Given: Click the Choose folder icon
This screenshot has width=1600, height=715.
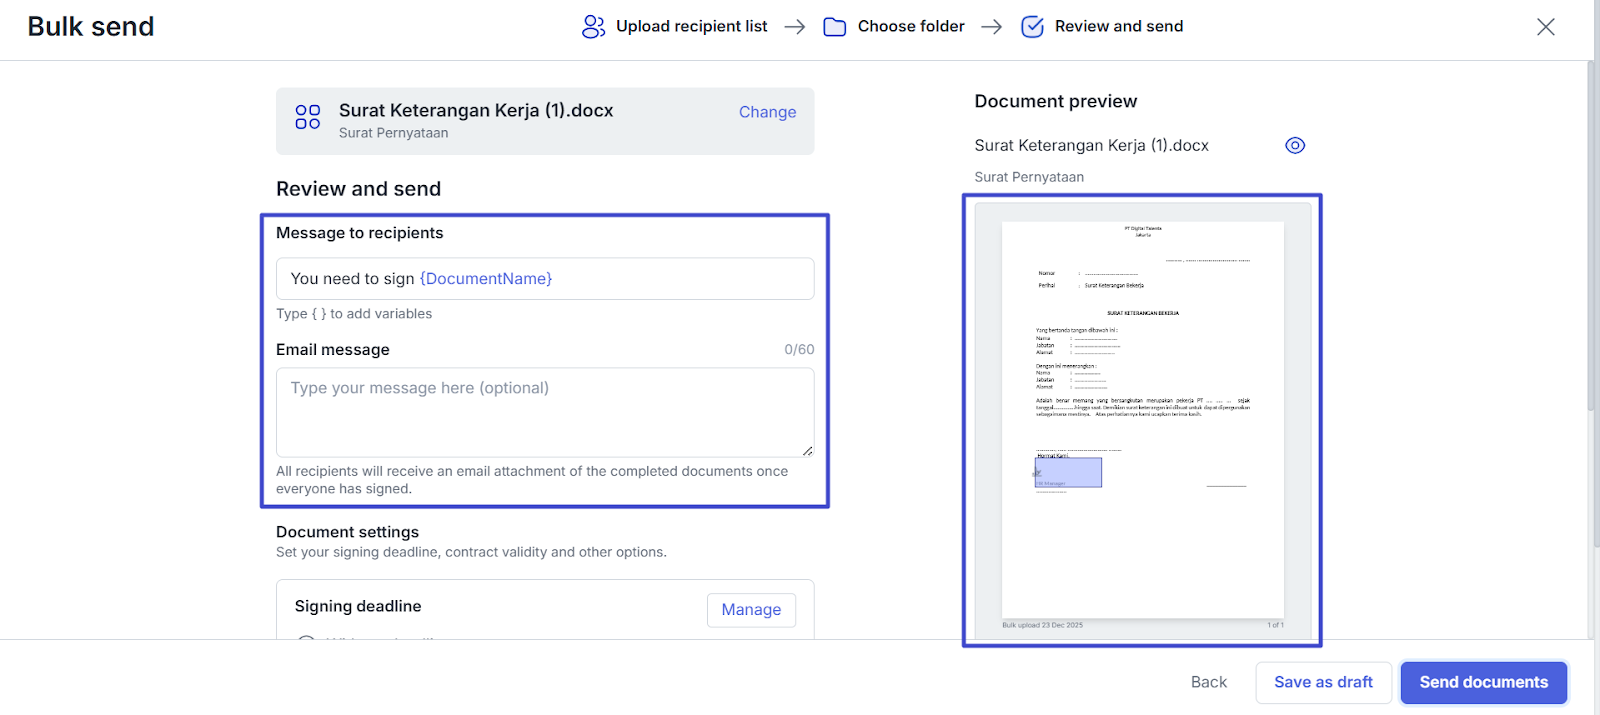Looking at the screenshot, I should pos(834,27).
